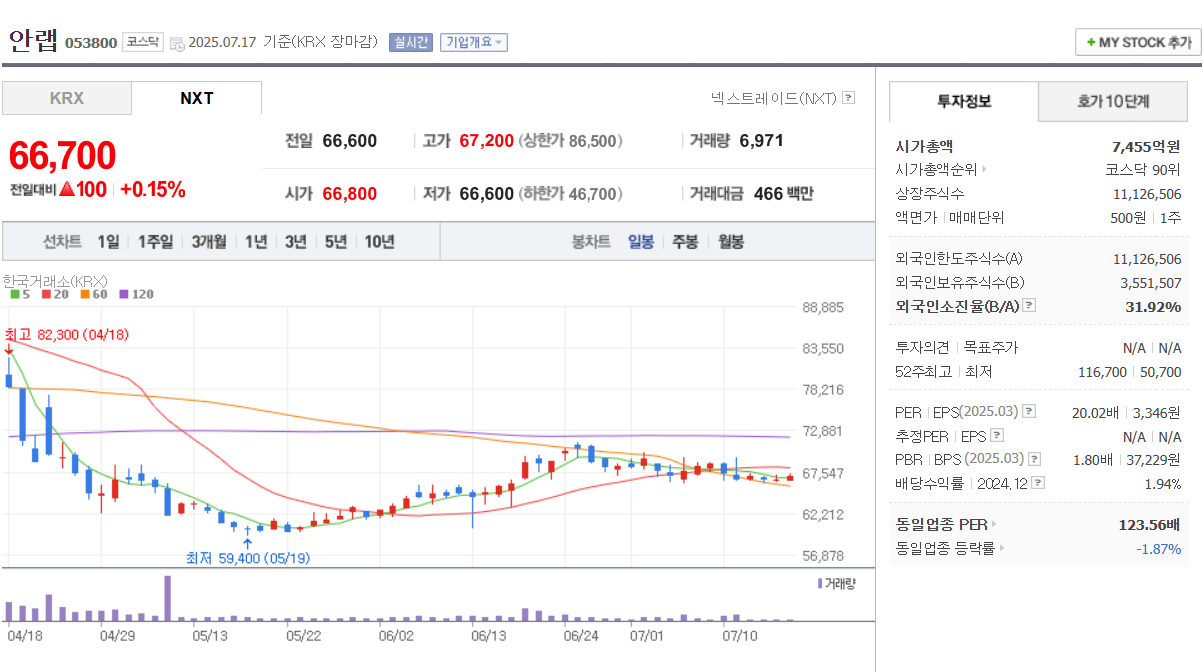This screenshot has height=672, width=1204.
Task: Click the 시가 value 66,800
Action: coord(349,194)
